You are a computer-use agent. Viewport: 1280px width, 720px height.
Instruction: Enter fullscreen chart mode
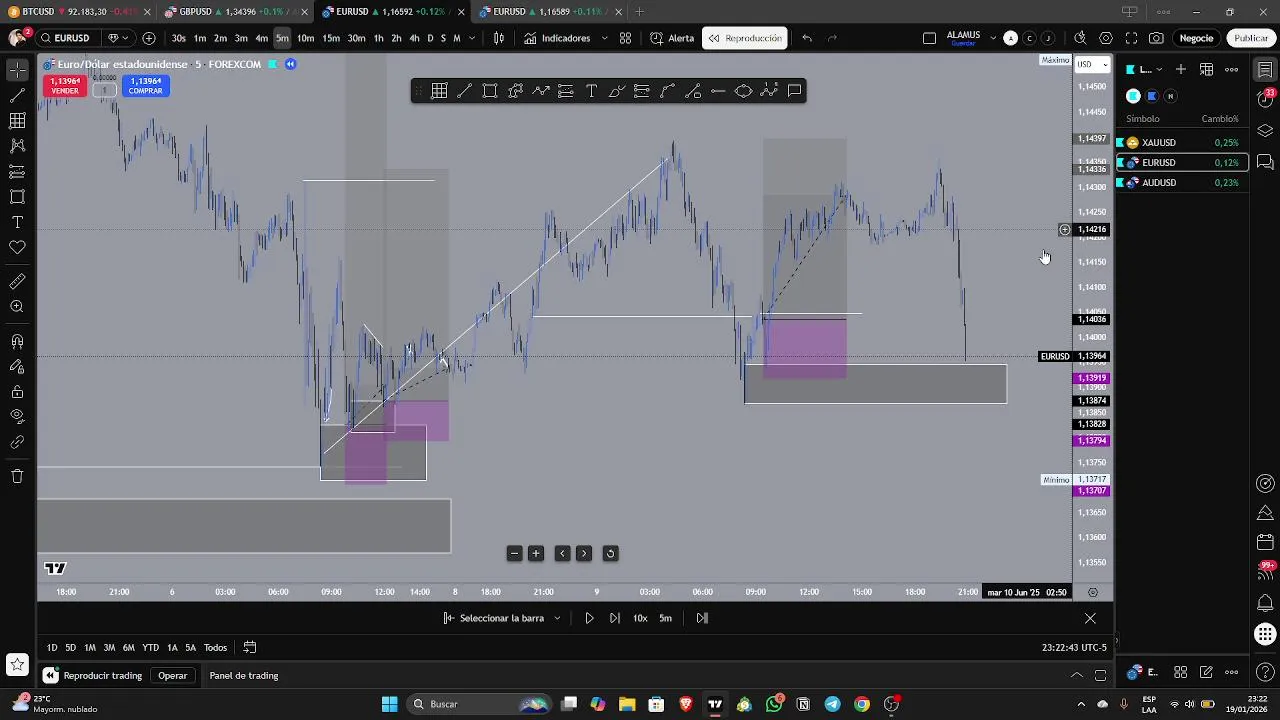click(1131, 38)
